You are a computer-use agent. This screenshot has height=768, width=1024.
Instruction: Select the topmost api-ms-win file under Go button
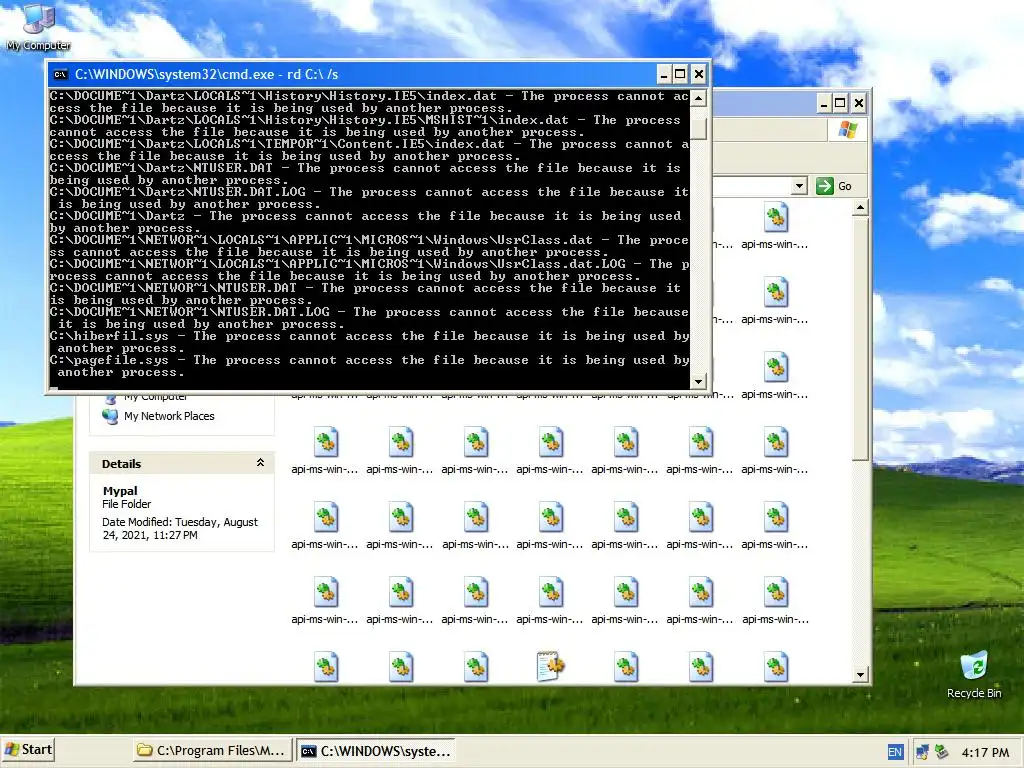point(775,225)
